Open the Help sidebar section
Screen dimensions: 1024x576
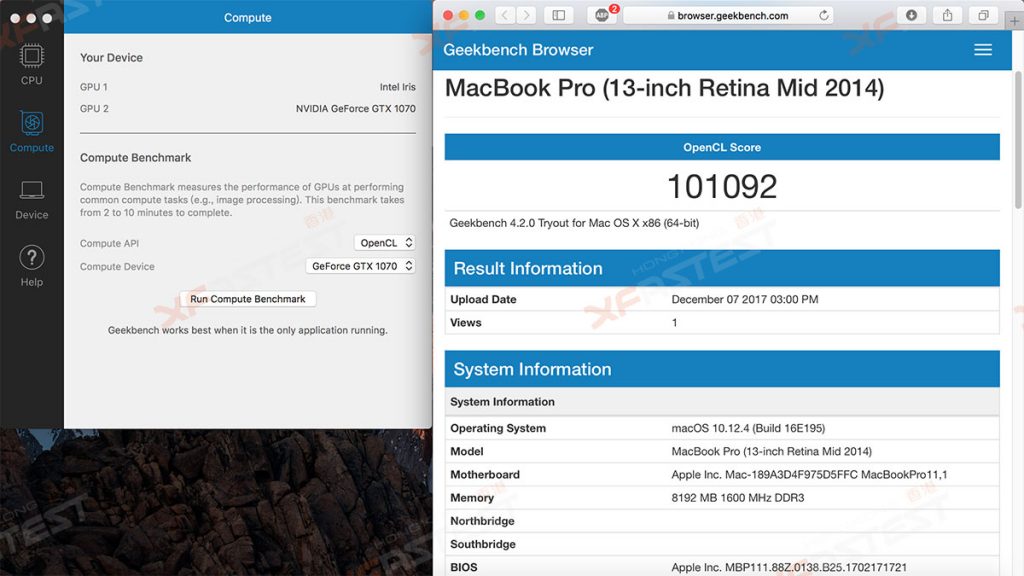click(31, 266)
